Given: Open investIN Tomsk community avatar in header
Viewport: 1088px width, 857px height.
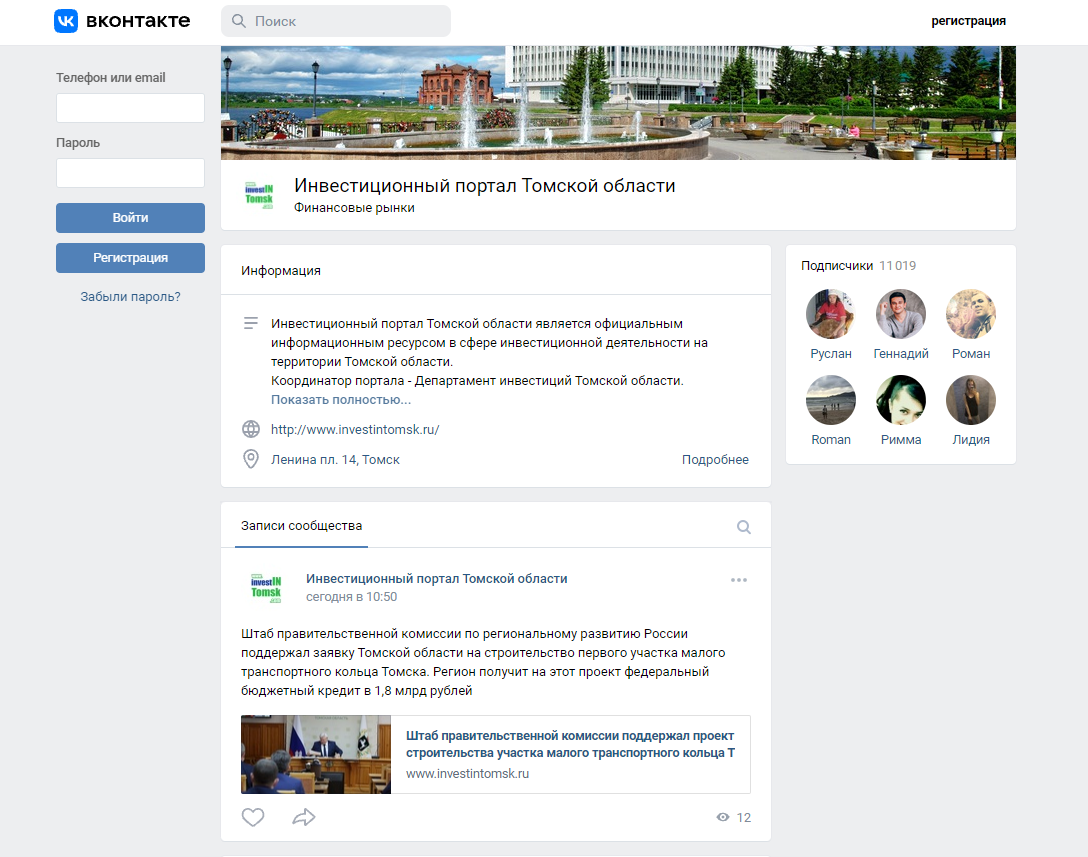Looking at the screenshot, I should (x=259, y=194).
